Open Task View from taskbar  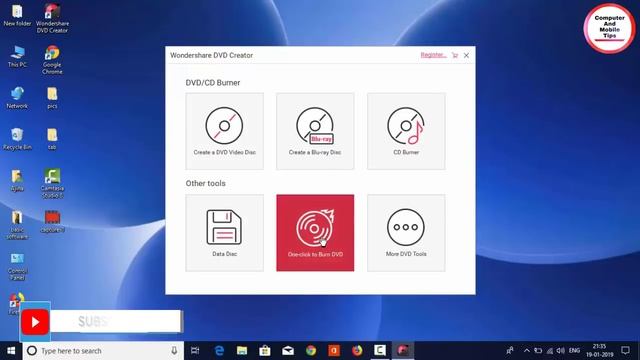[195, 351]
